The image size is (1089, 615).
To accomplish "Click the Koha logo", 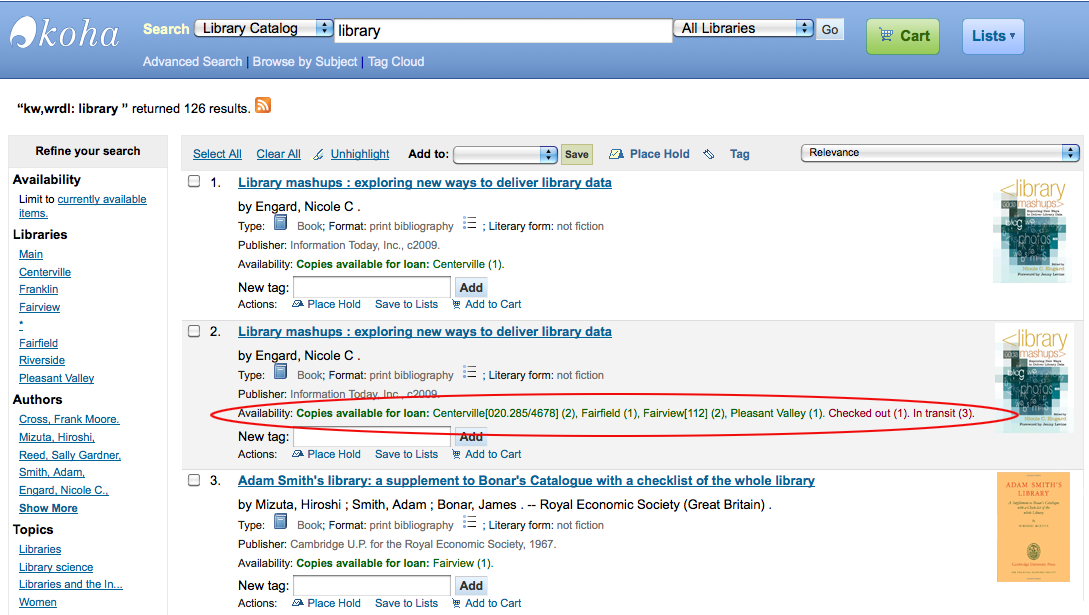I will pos(65,33).
